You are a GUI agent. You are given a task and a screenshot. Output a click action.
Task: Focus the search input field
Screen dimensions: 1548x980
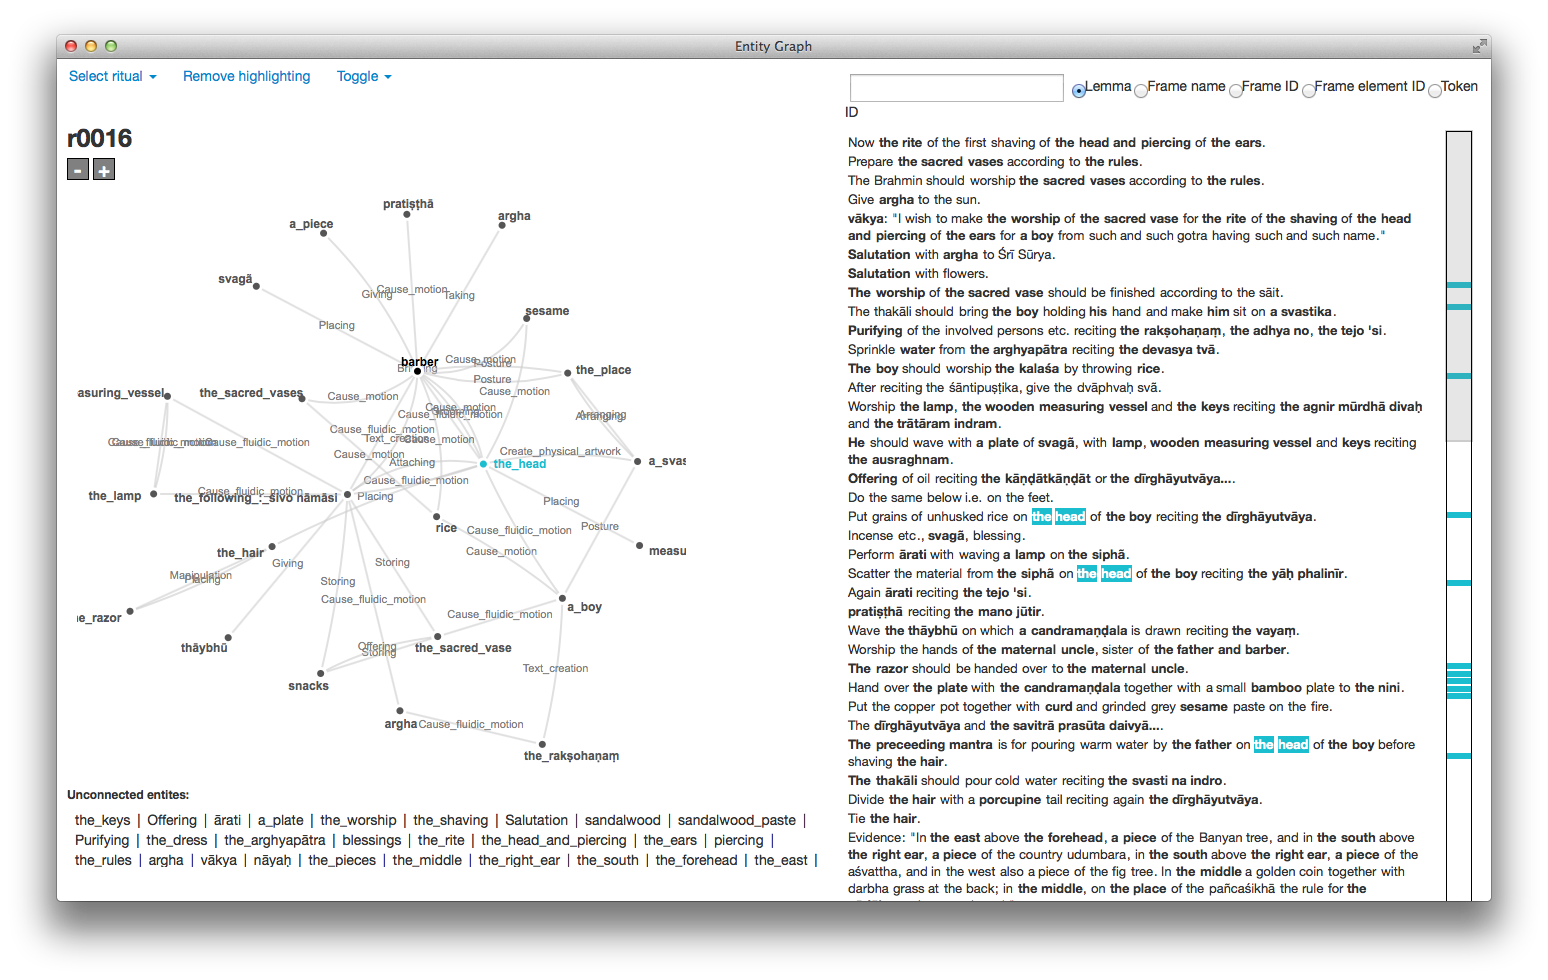[957, 88]
